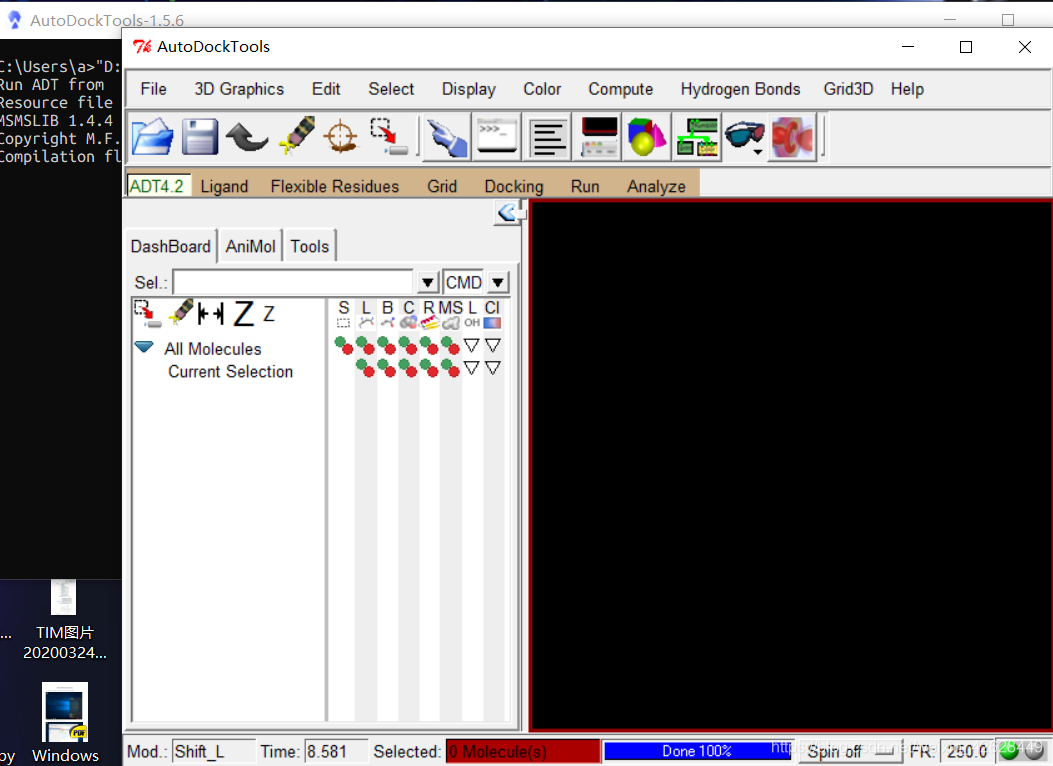Select the Undo arrow toolbar icon
Image resolution: width=1053 pixels, height=766 pixels.
pos(247,136)
